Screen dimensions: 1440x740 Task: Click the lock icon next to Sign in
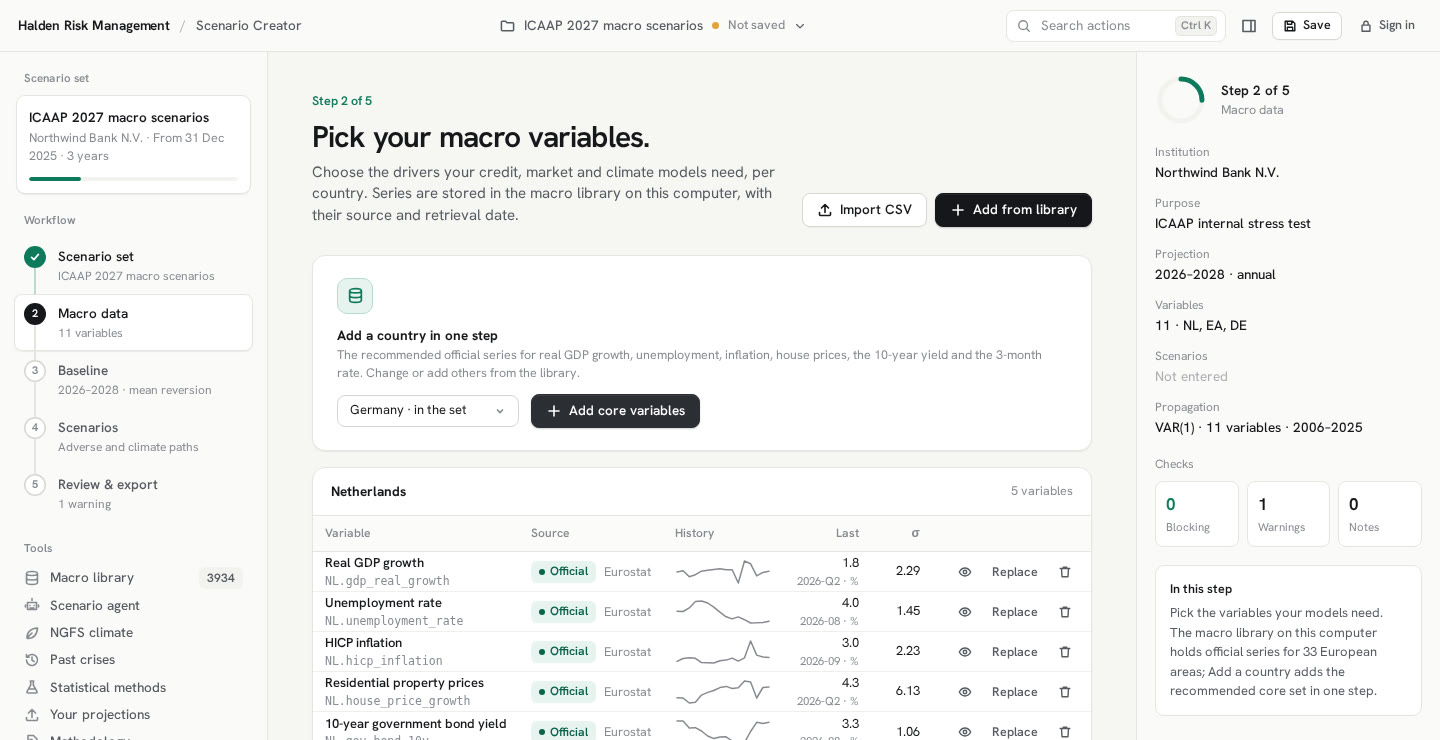coord(1366,26)
